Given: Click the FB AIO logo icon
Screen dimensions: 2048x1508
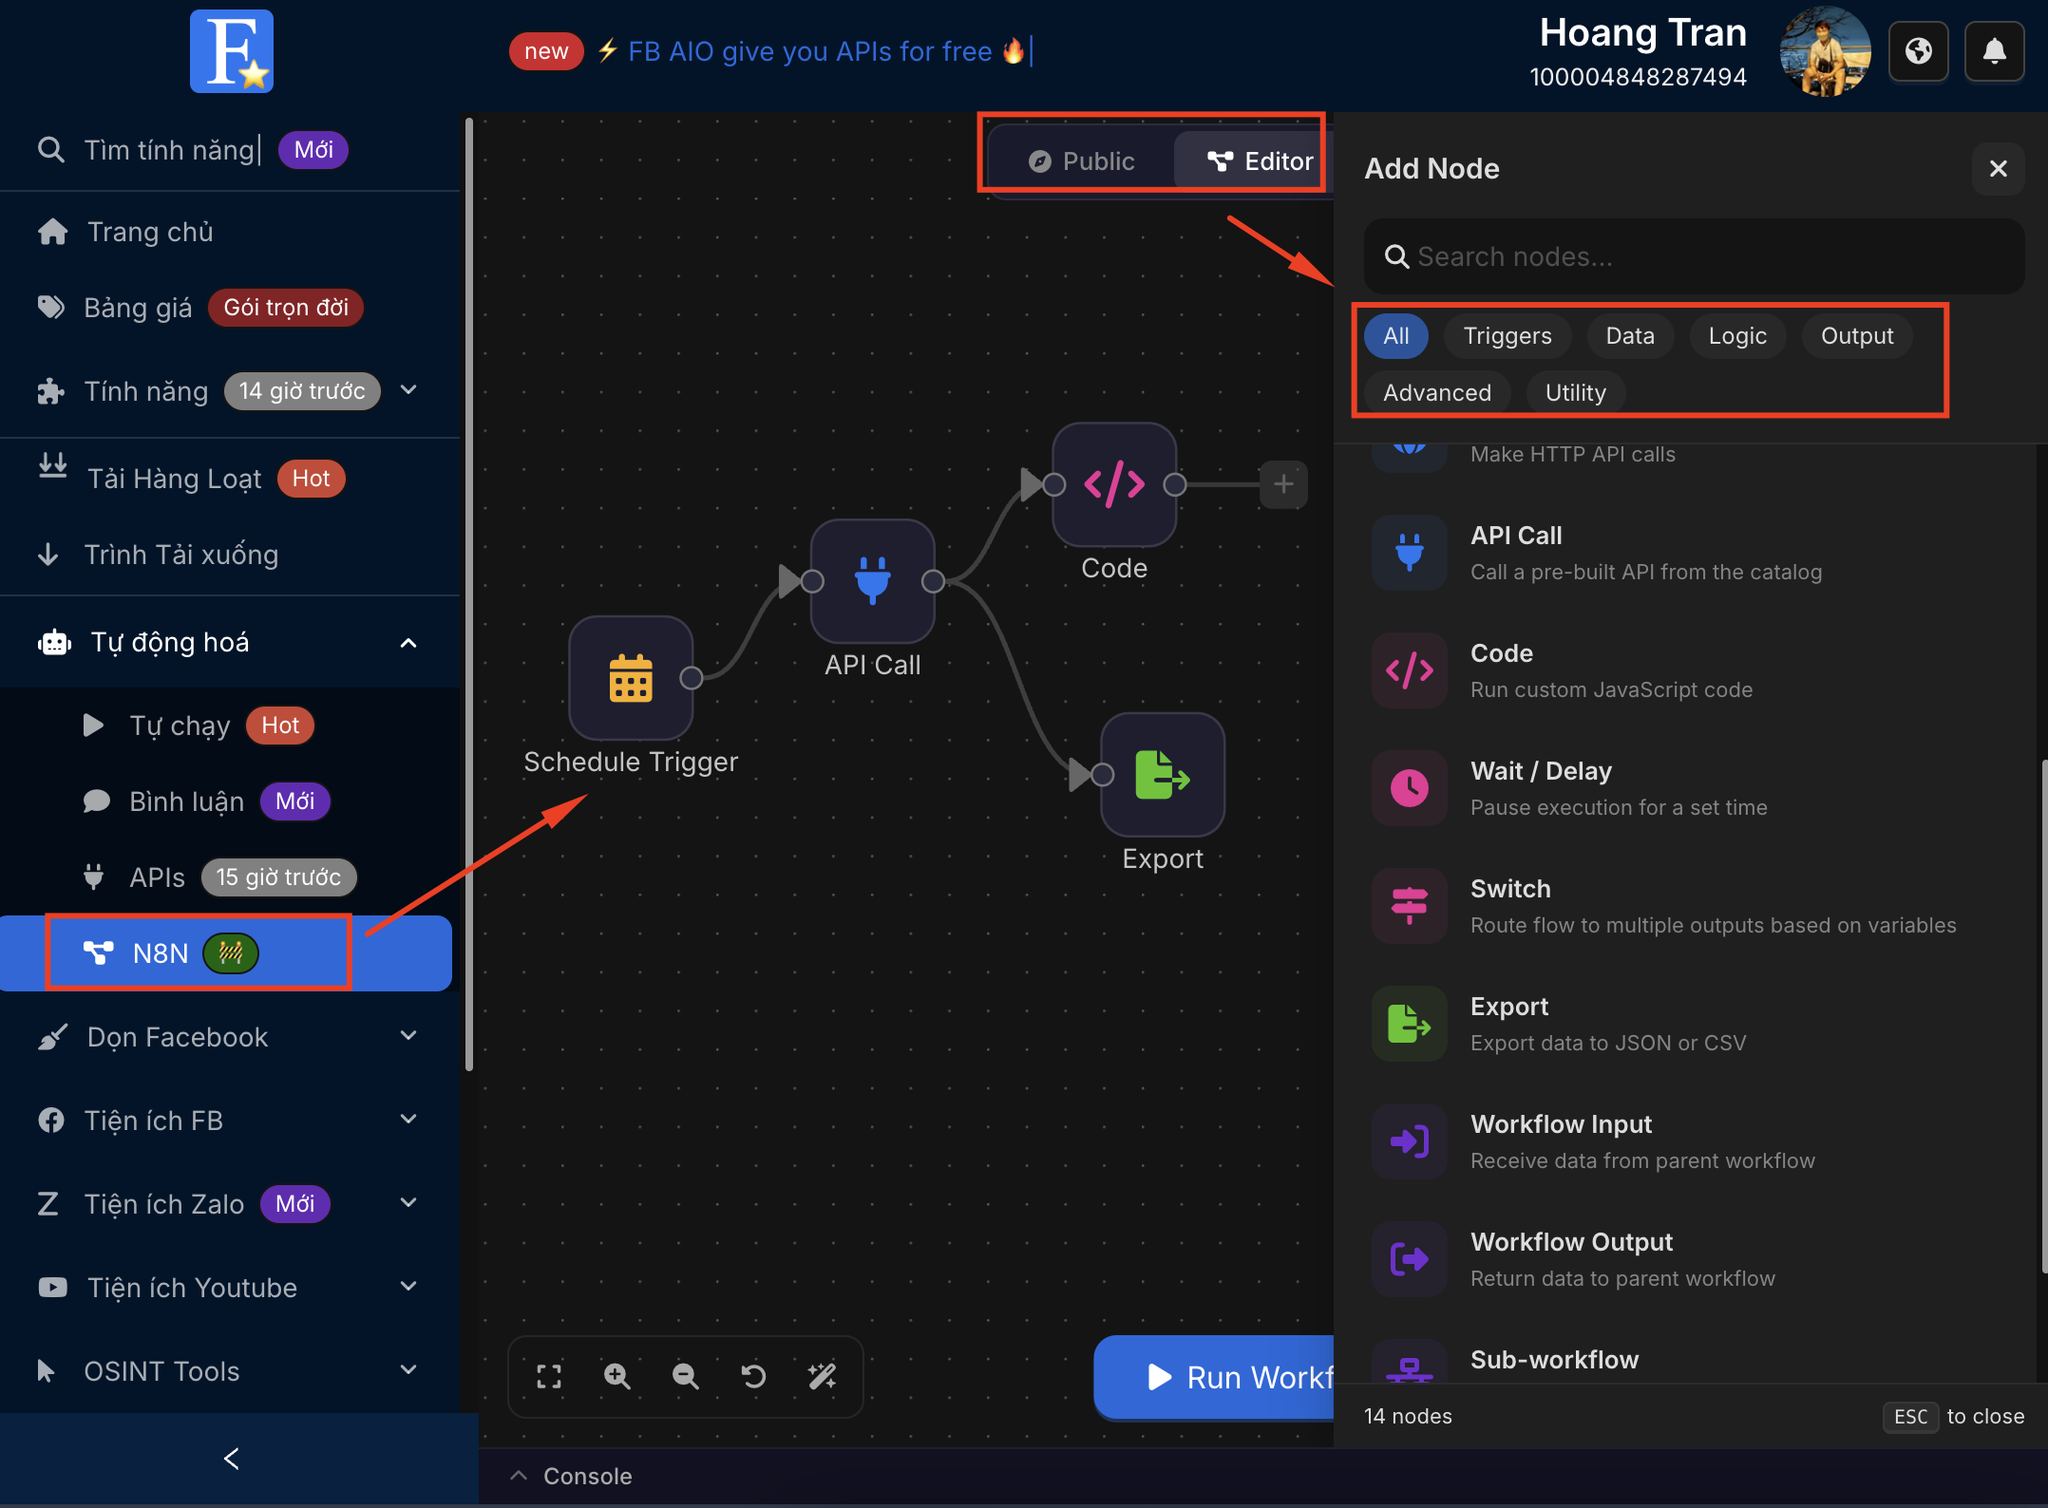Looking at the screenshot, I should pos(231,51).
